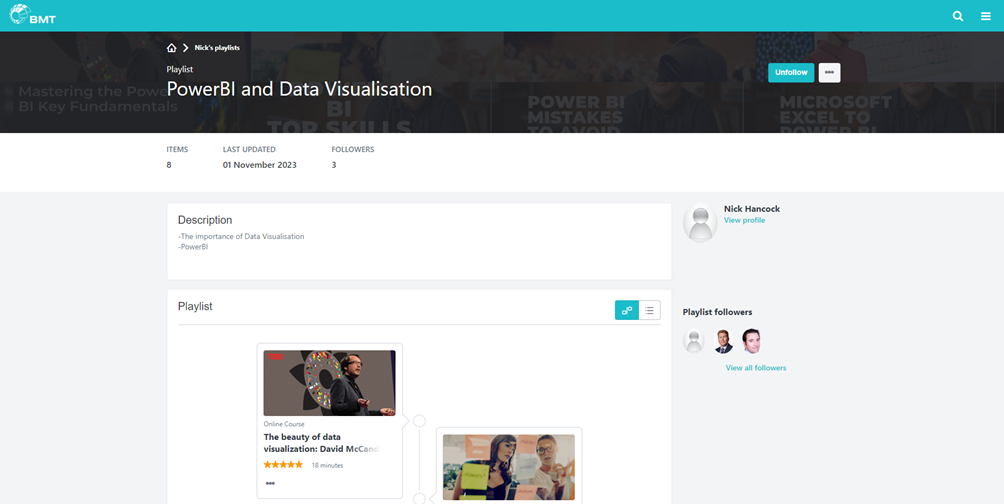Expand the first course card options ellipsis
This screenshot has height=504, width=1004.
tap(270, 483)
